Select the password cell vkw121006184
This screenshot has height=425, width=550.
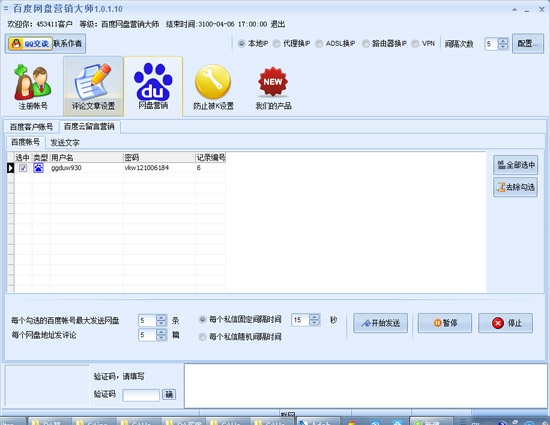[x=159, y=168]
